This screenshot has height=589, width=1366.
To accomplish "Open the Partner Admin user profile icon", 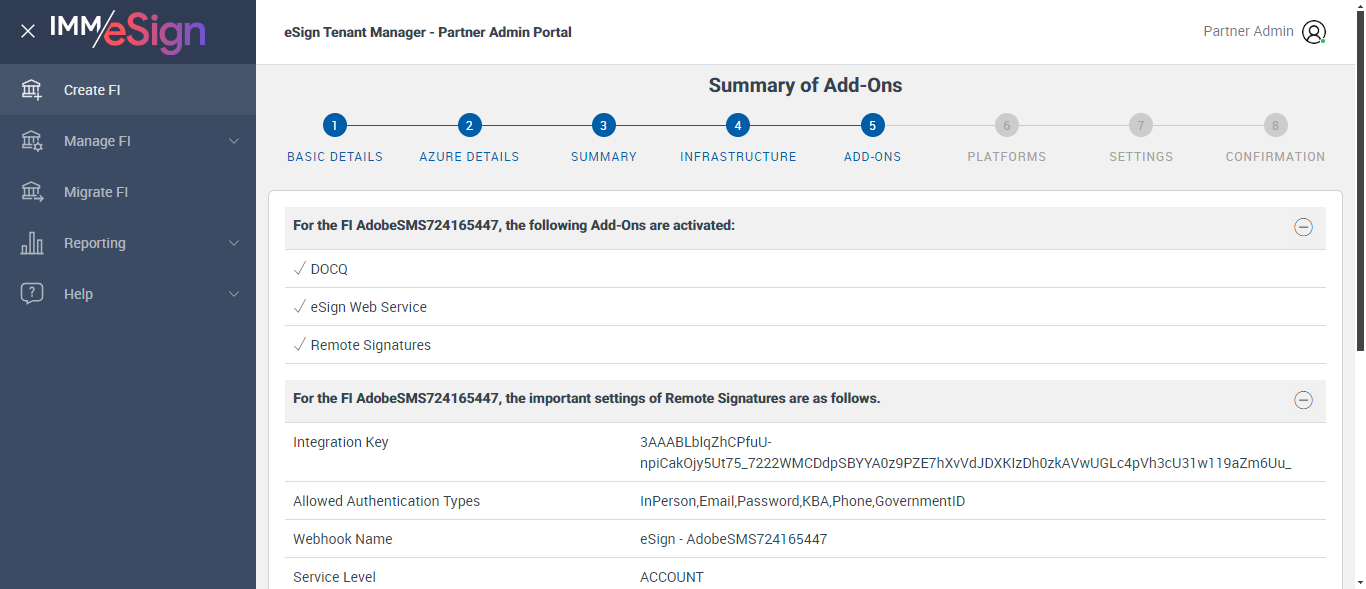I will click(x=1313, y=32).
